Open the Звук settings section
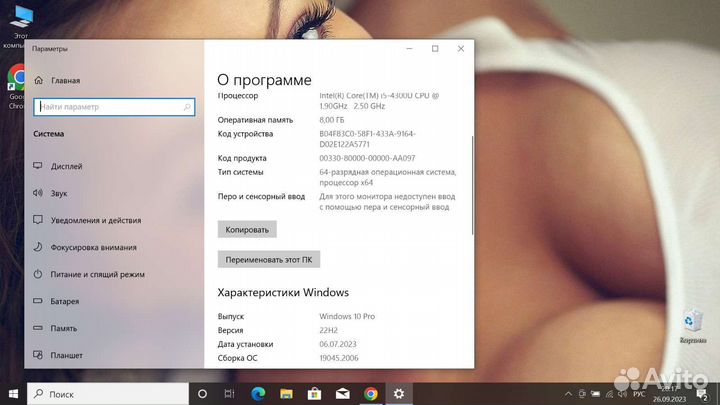This screenshot has height=405, width=720. tap(50, 193)
